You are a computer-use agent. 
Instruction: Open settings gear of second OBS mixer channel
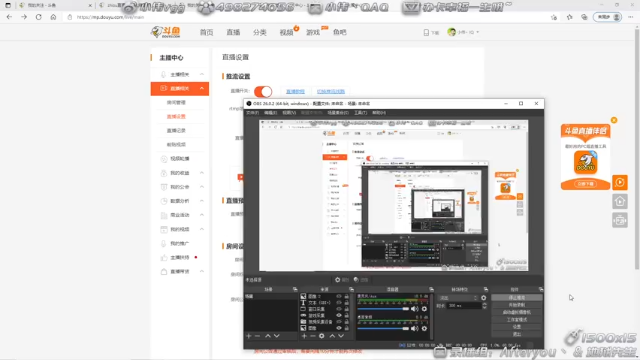pos(424,328)
